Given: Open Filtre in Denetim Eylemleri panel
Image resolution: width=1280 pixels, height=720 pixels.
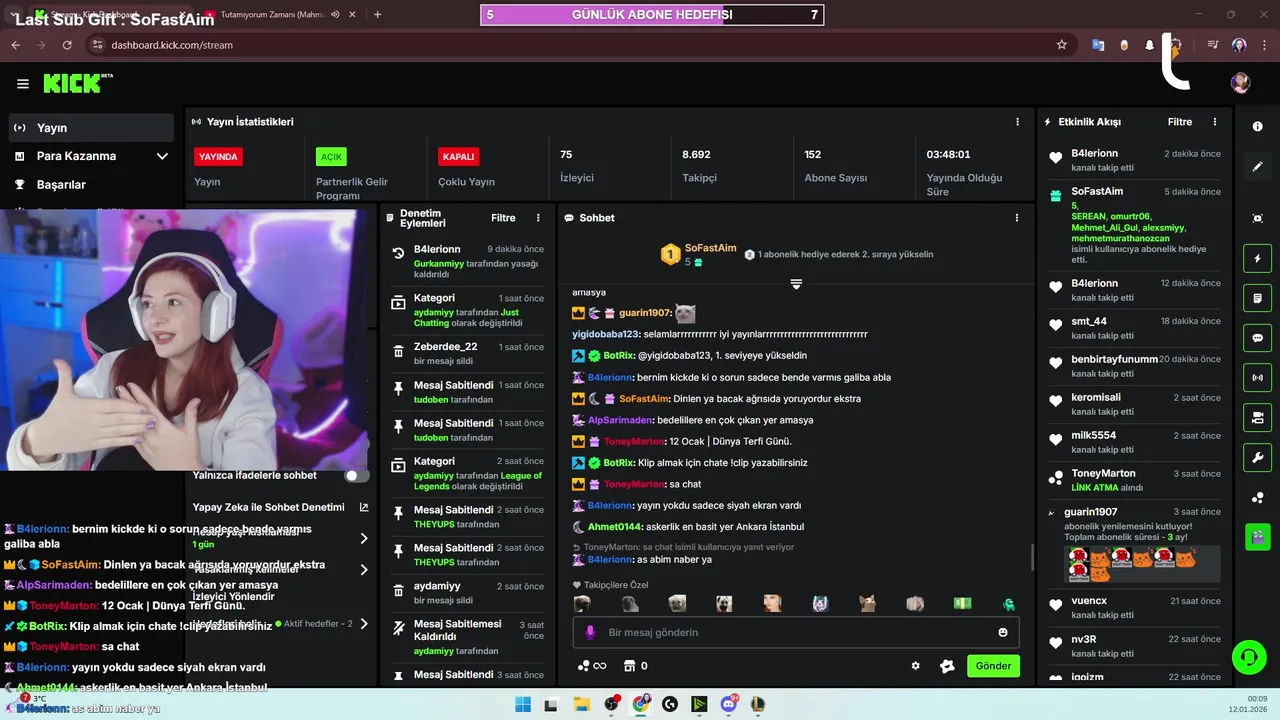Looking at the screenshot, I should (x=503, y=218).
